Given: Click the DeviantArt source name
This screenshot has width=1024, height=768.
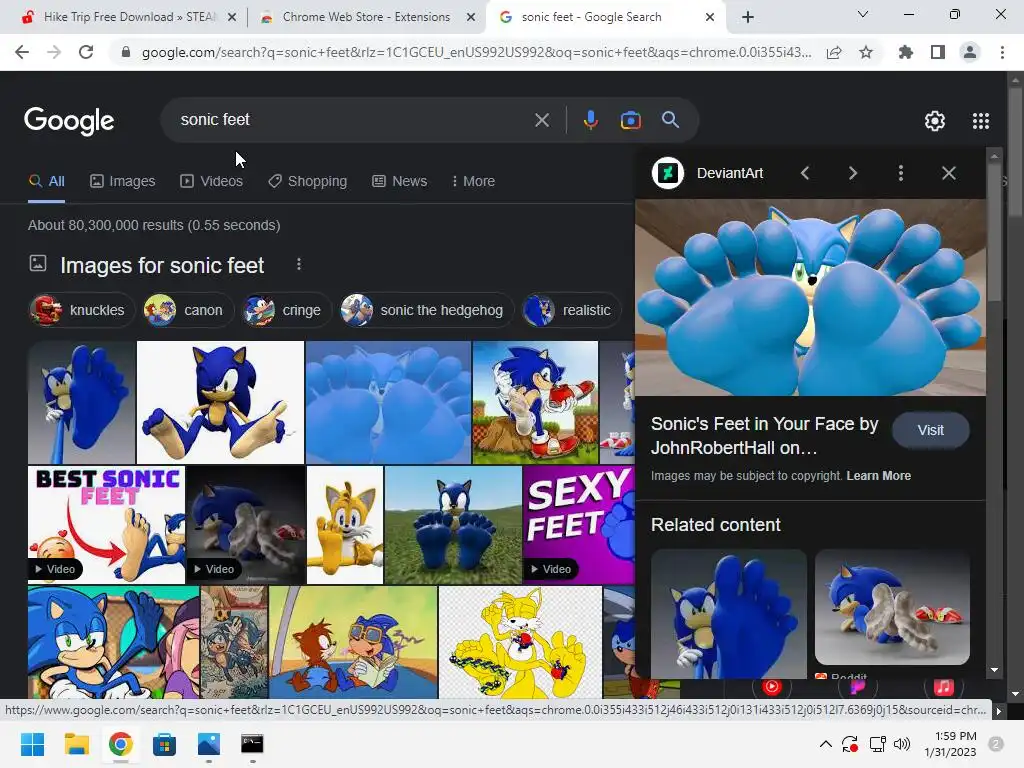Looking at the screenshot, I should pos(729,173).
